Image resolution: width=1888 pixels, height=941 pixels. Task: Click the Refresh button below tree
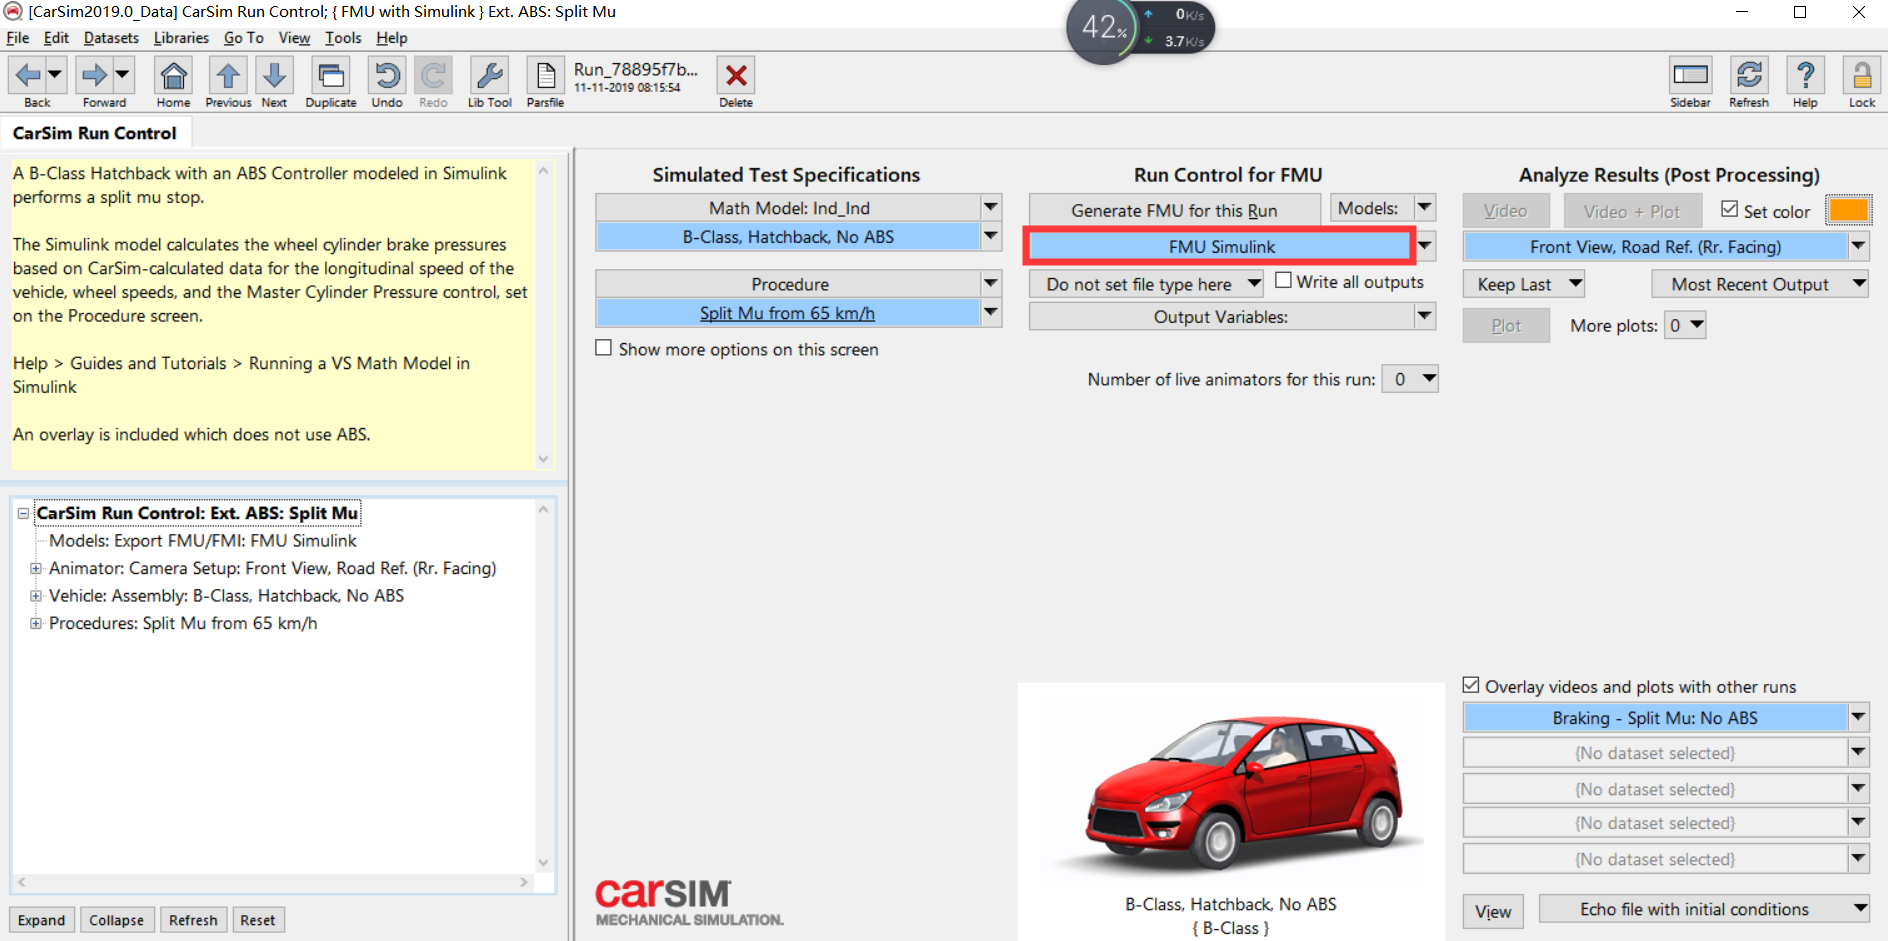193,920
